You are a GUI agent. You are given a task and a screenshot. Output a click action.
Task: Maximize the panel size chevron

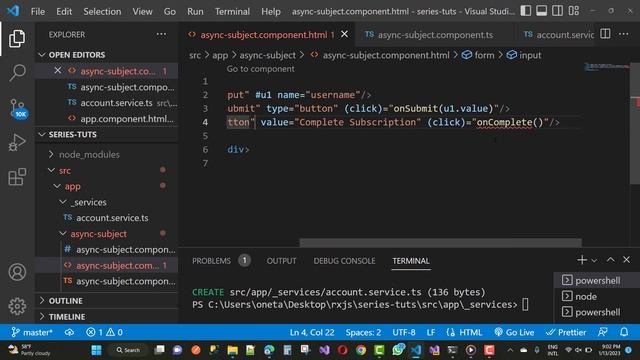pos(610,260)
